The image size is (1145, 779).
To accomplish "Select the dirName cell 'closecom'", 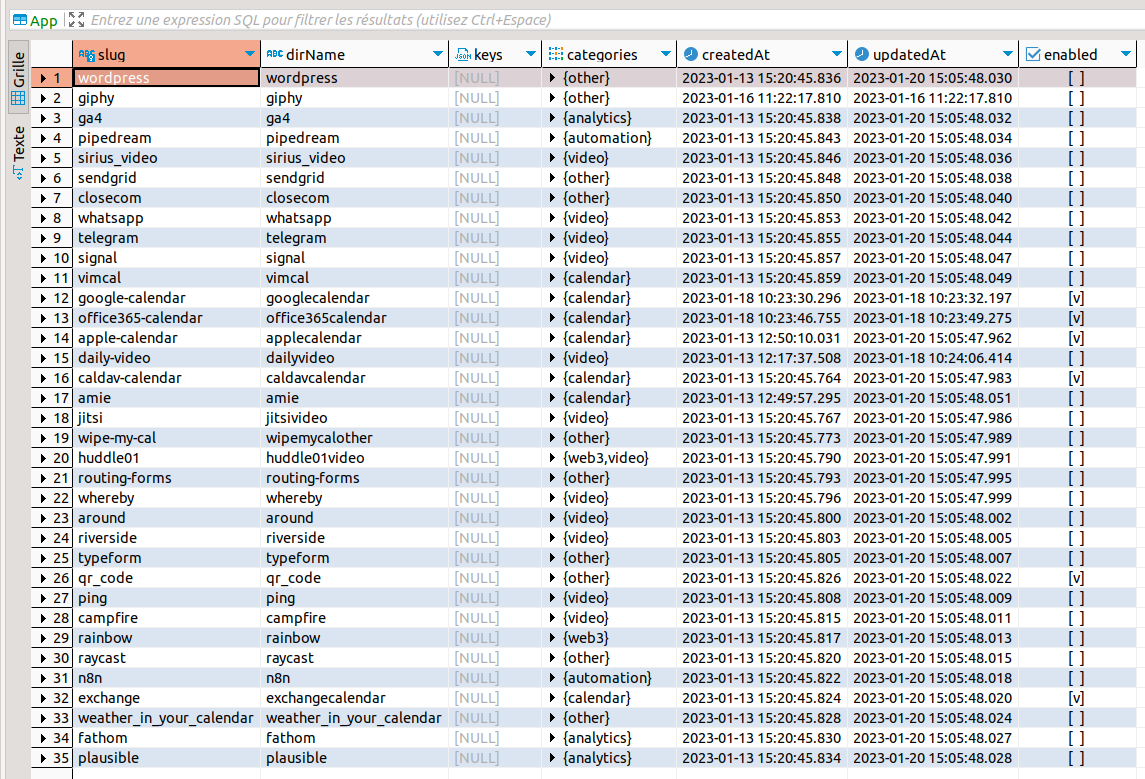I will coord(354,198).
